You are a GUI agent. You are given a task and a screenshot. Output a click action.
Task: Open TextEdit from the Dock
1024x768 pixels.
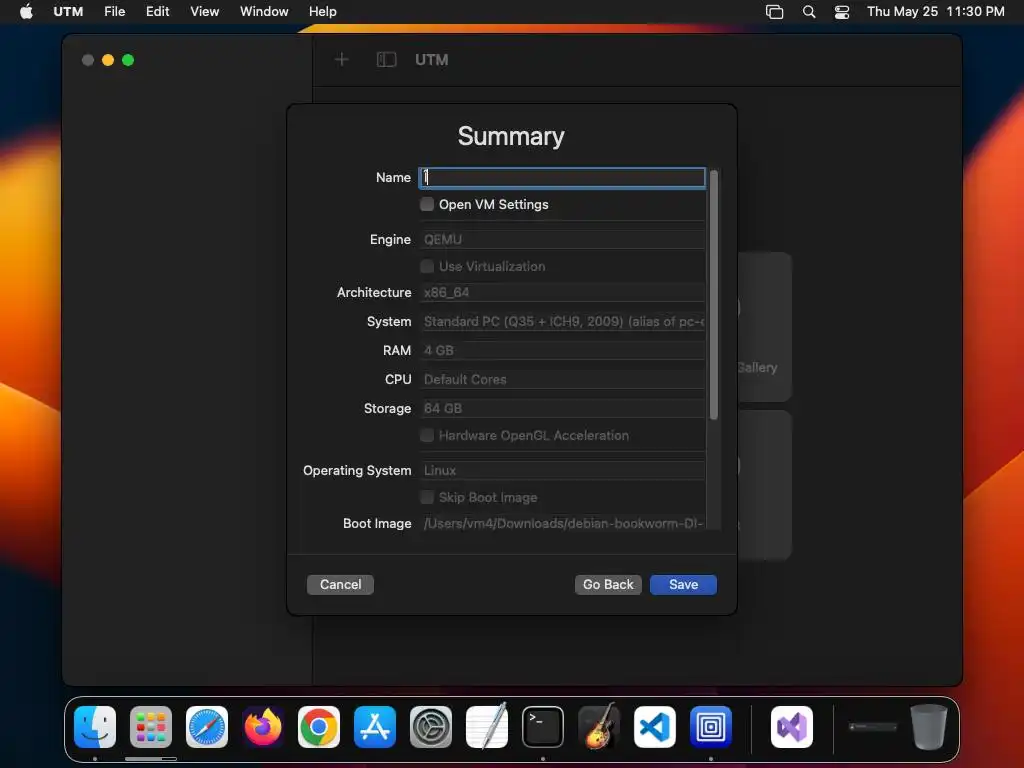[x=487, y=727]
